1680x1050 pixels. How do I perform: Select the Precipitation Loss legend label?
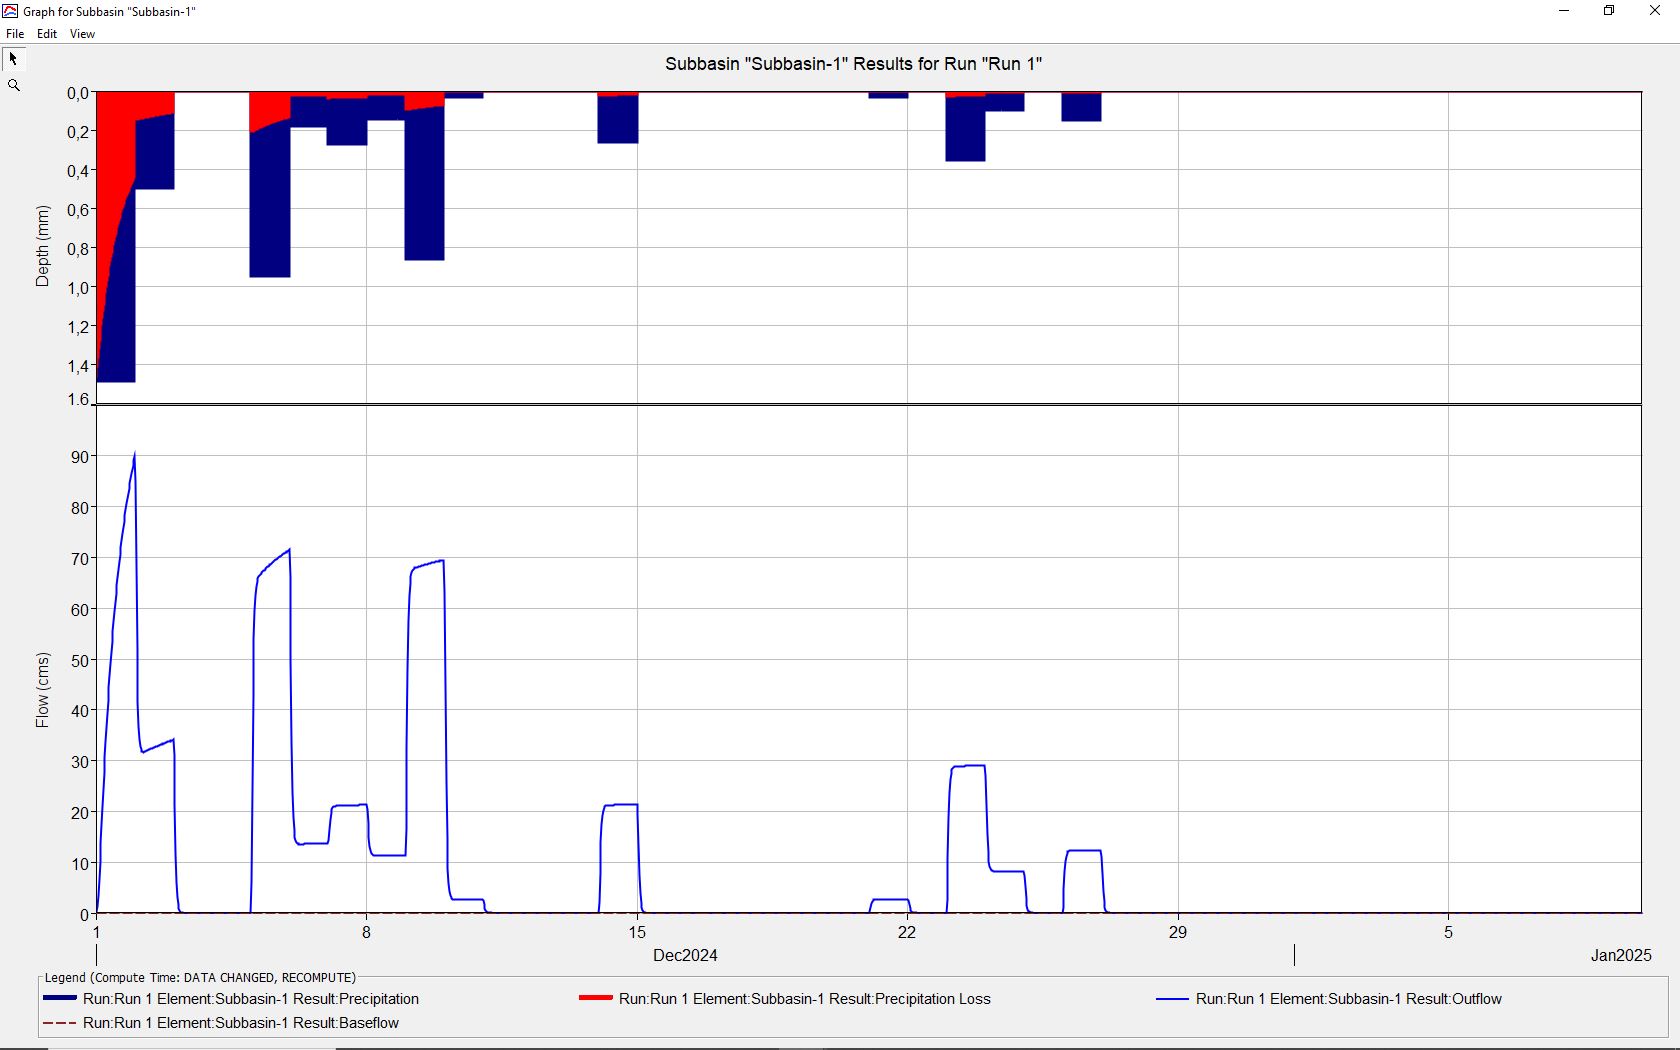(x=804, y=999)
